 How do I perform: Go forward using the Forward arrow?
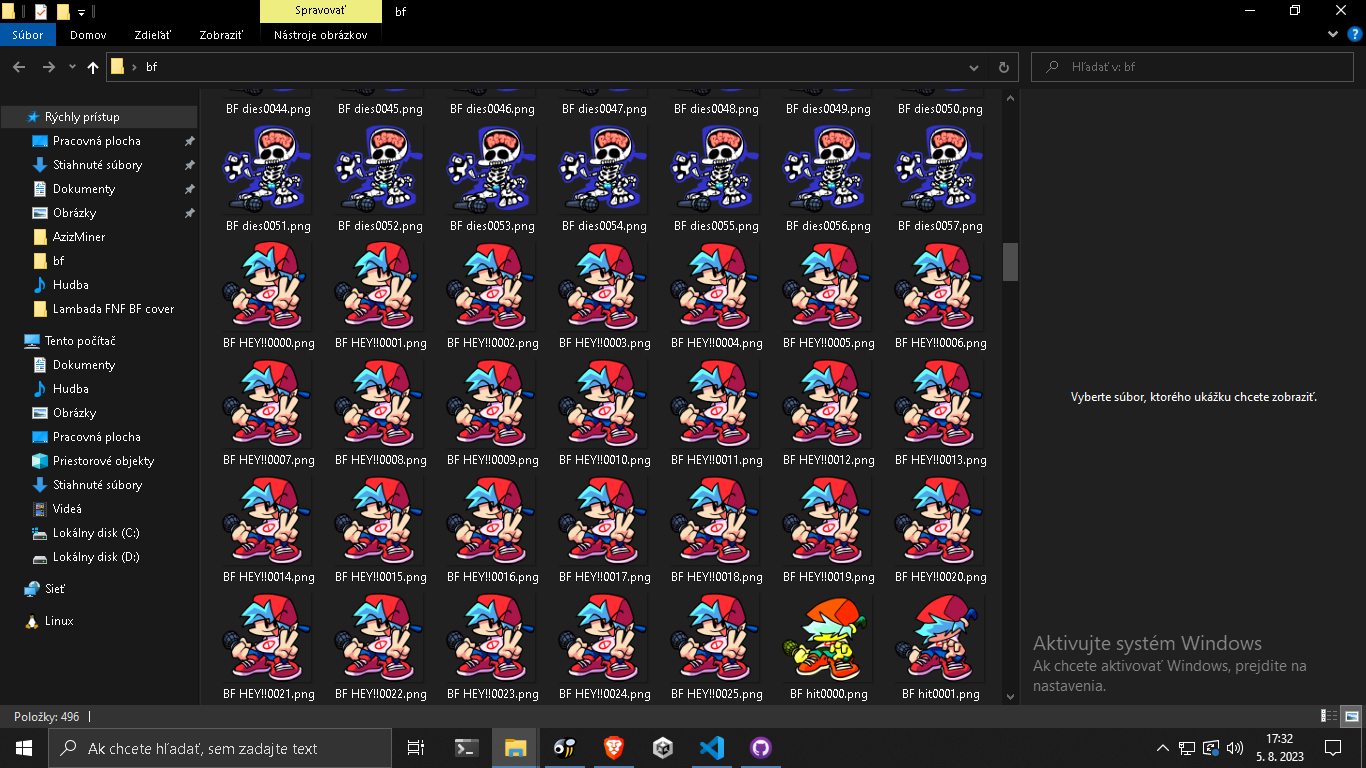tap(48, 67)
